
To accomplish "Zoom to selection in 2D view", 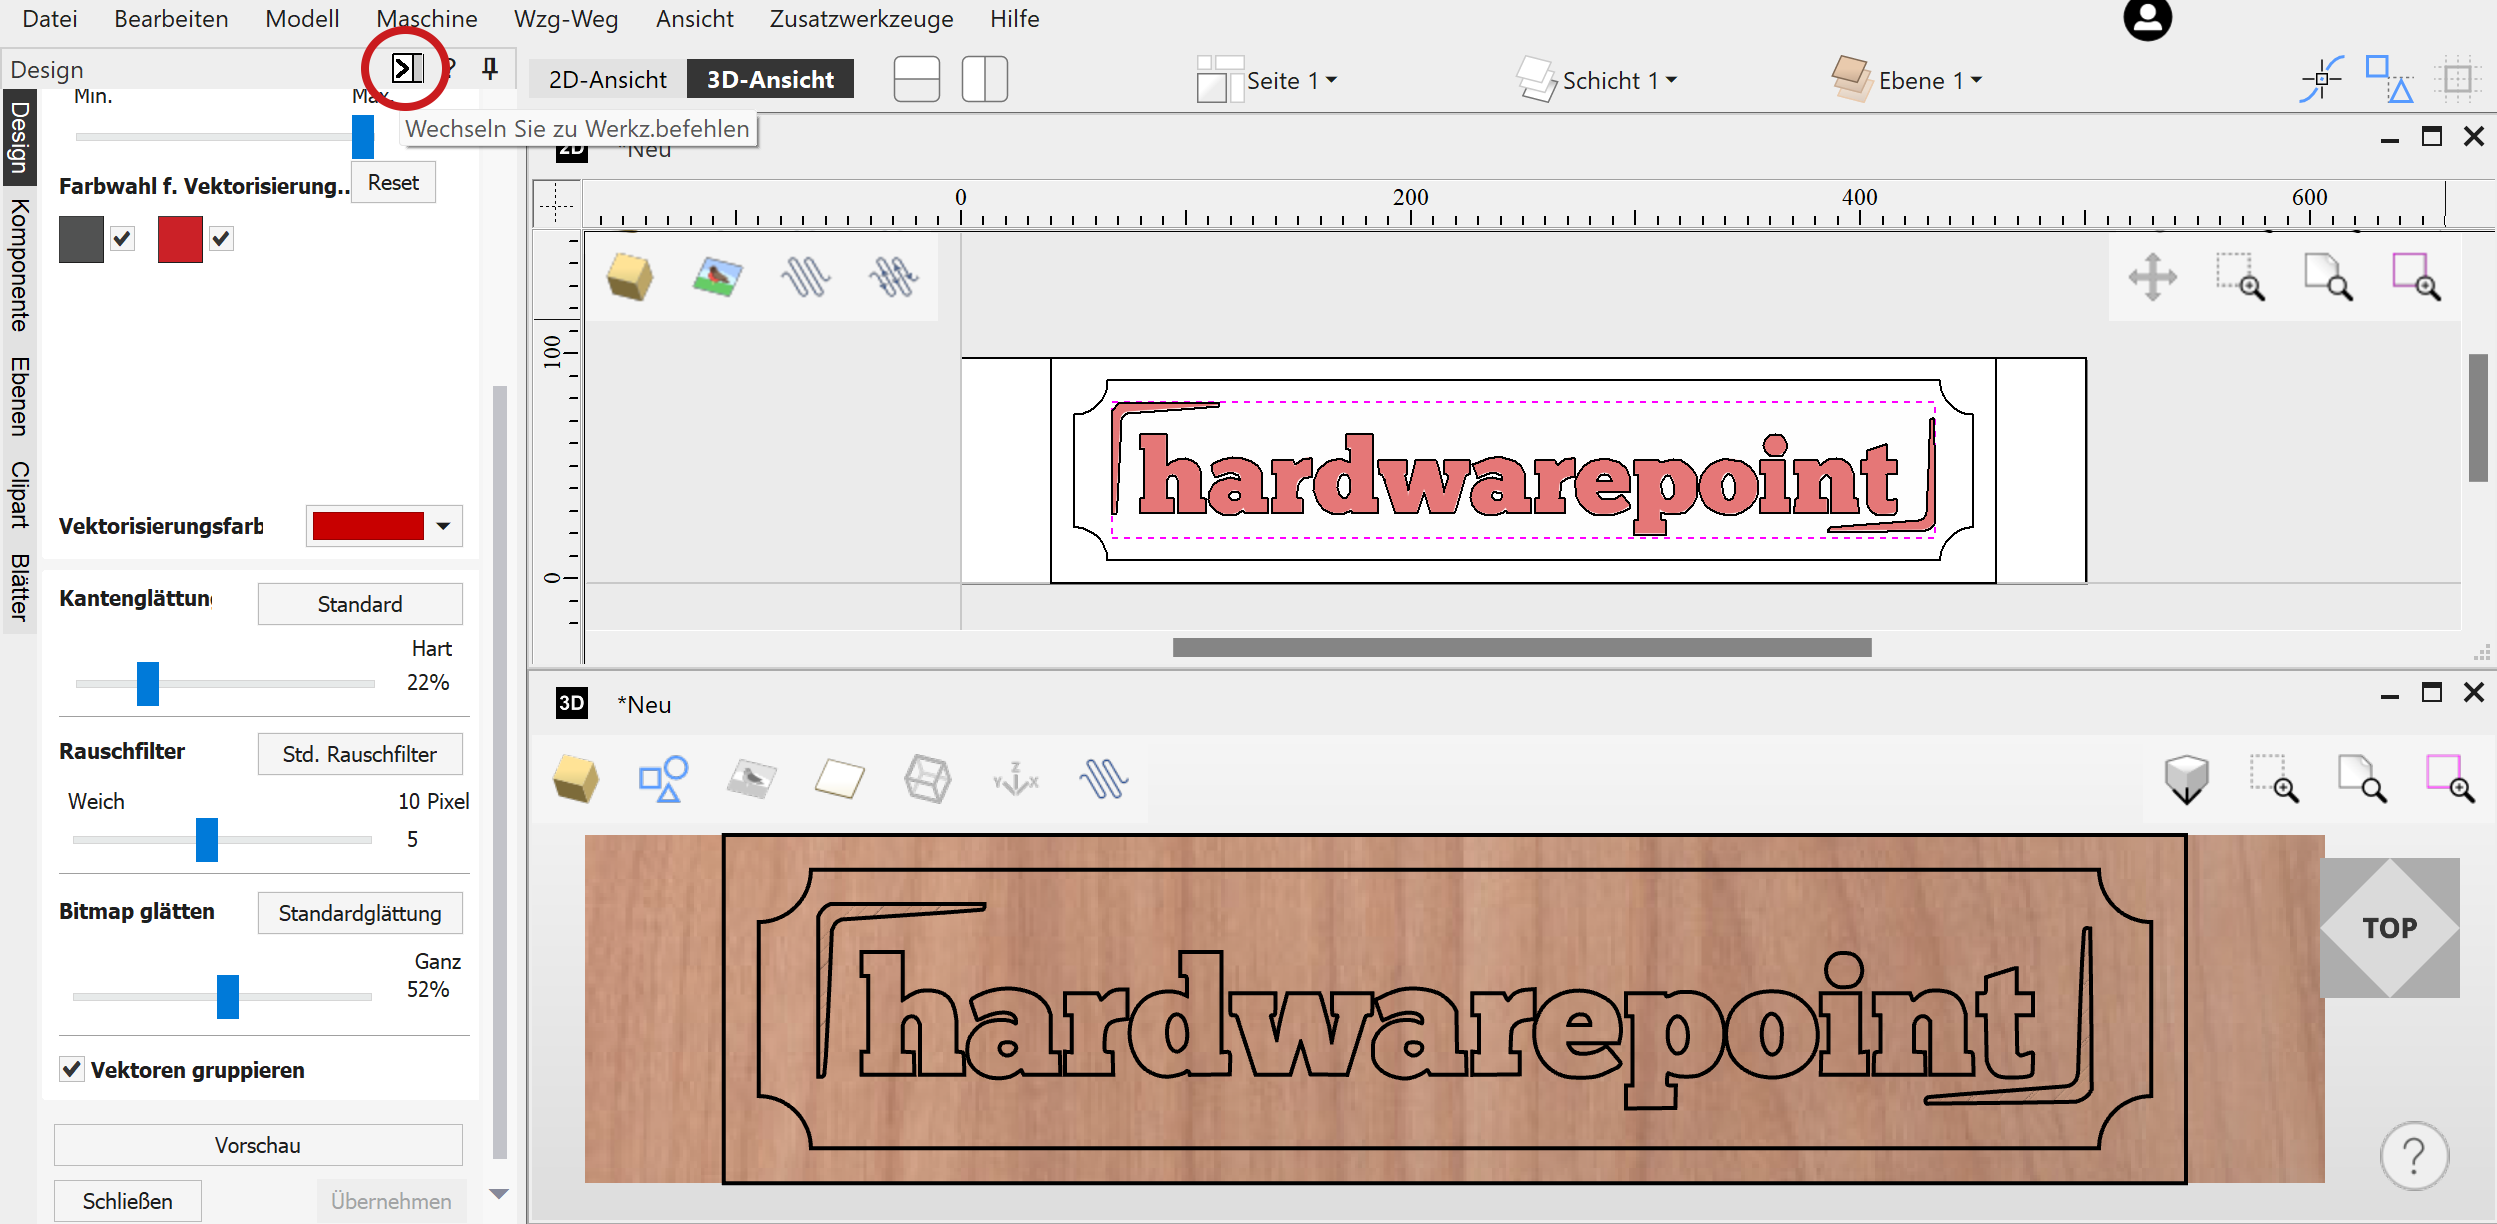I will [2416, 277].
